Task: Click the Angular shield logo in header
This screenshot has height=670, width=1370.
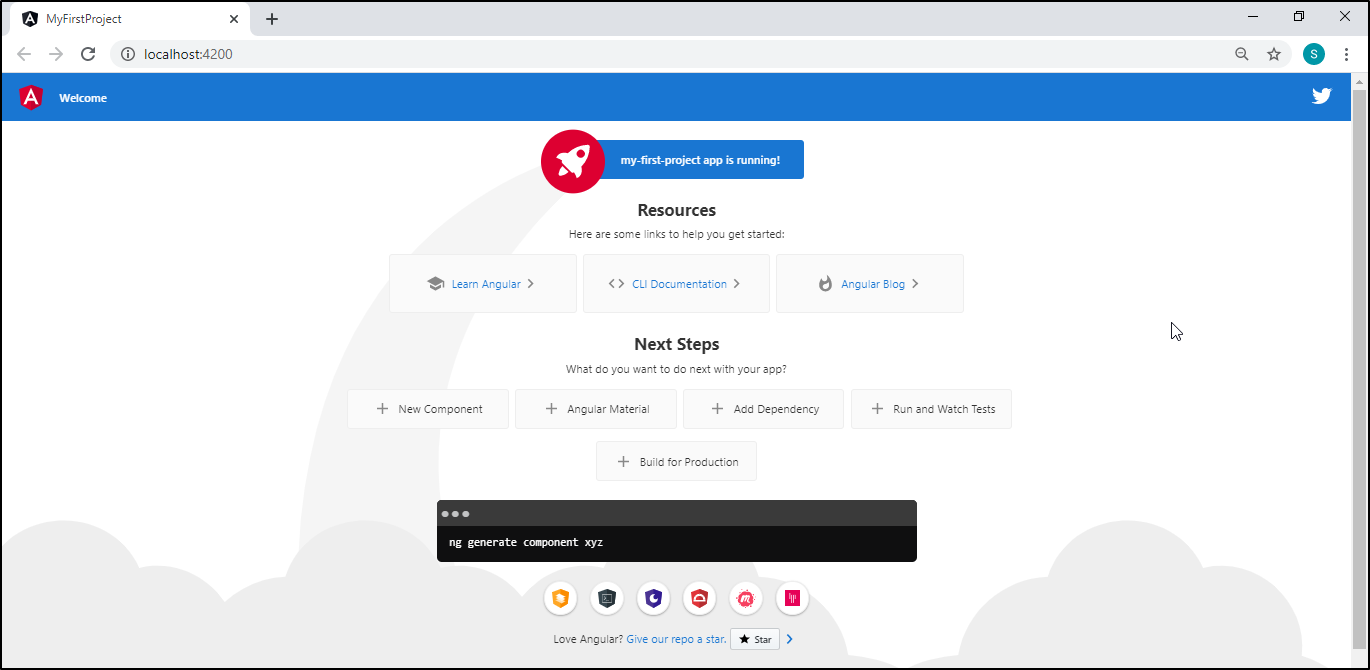Action: (31, 97)
